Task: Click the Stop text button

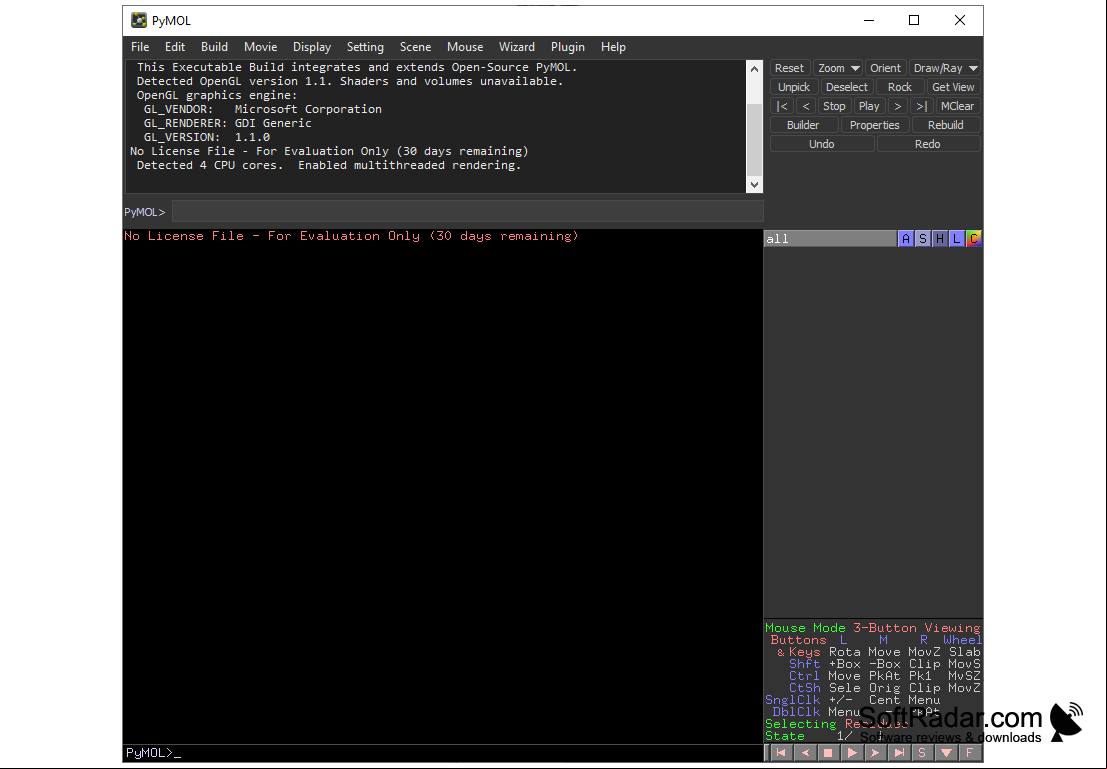Action: 834,106
